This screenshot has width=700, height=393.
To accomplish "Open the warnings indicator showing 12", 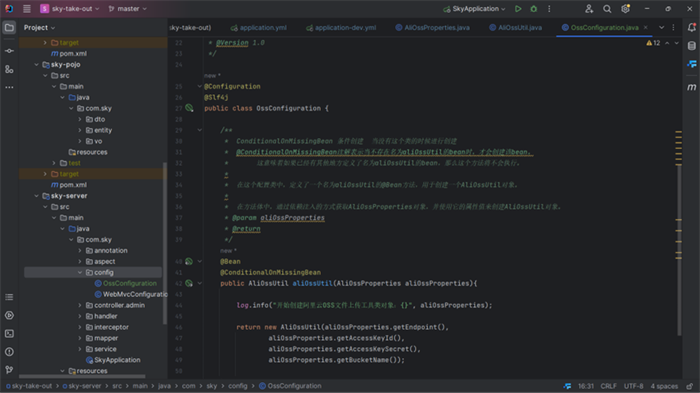I will 653,43.
